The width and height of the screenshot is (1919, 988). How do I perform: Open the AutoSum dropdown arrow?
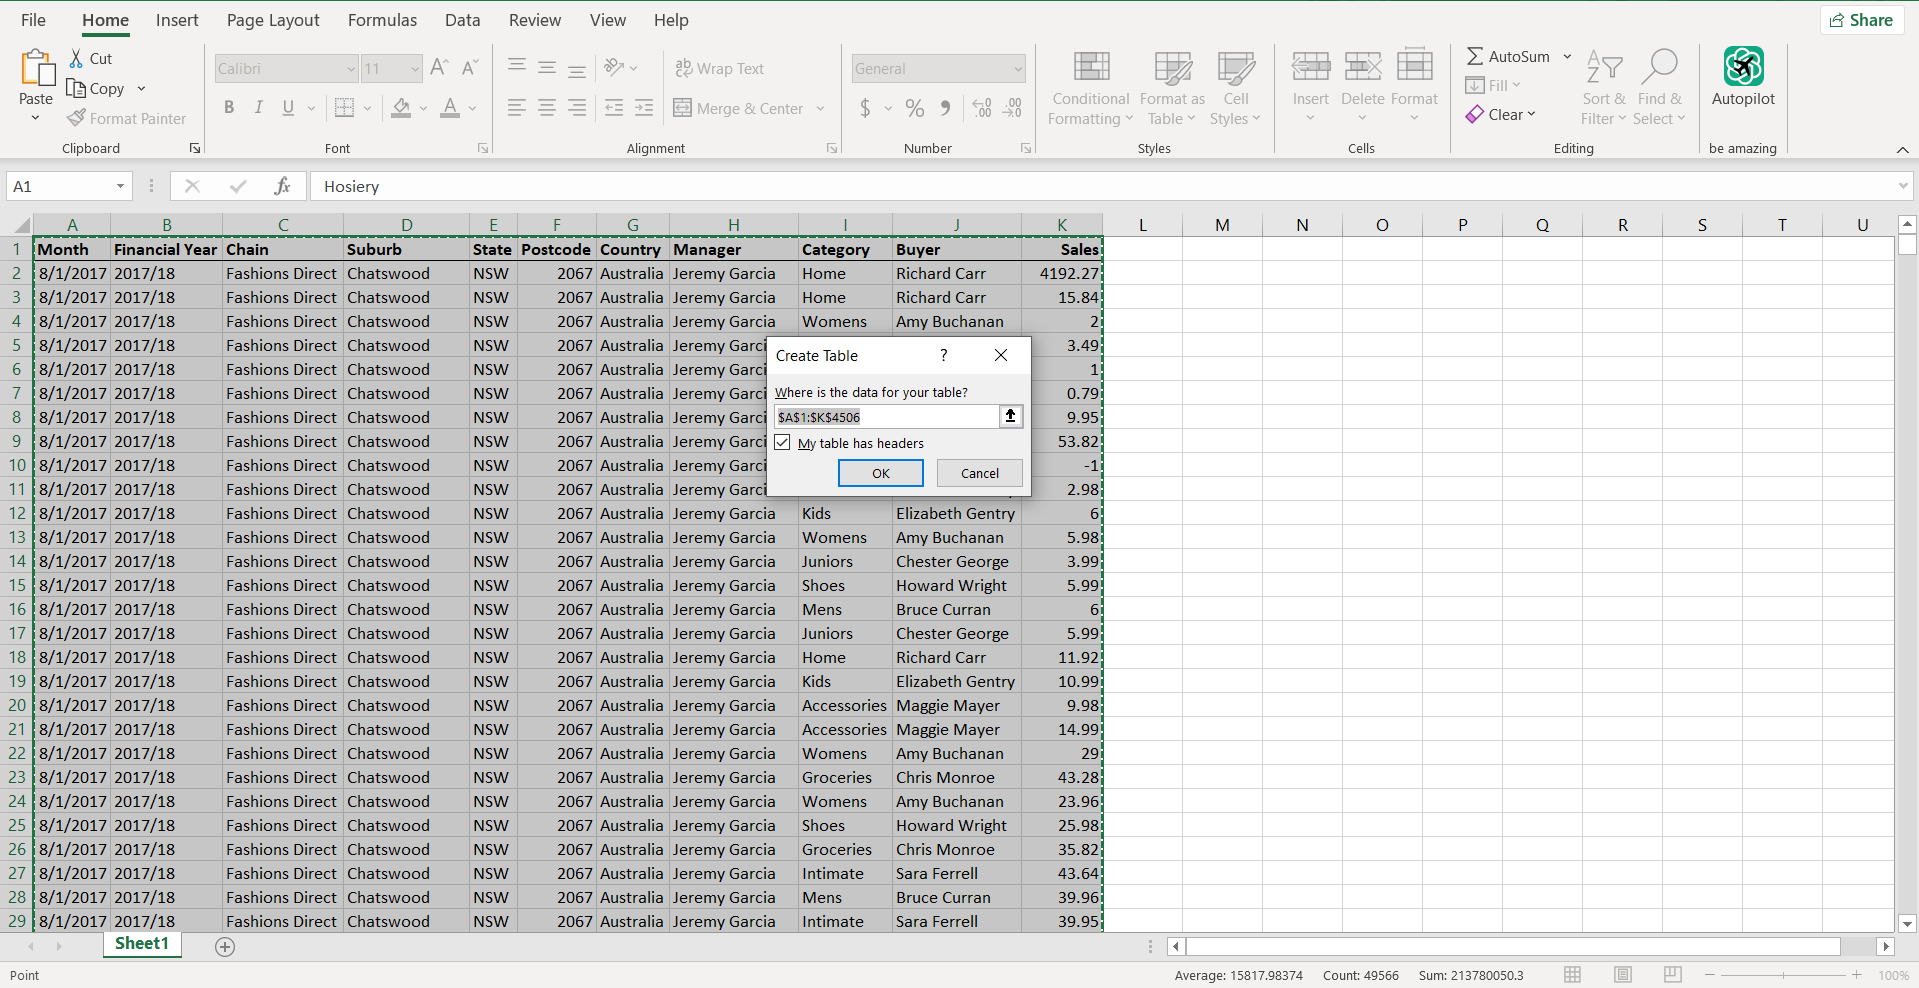(x=1567, y=56)
